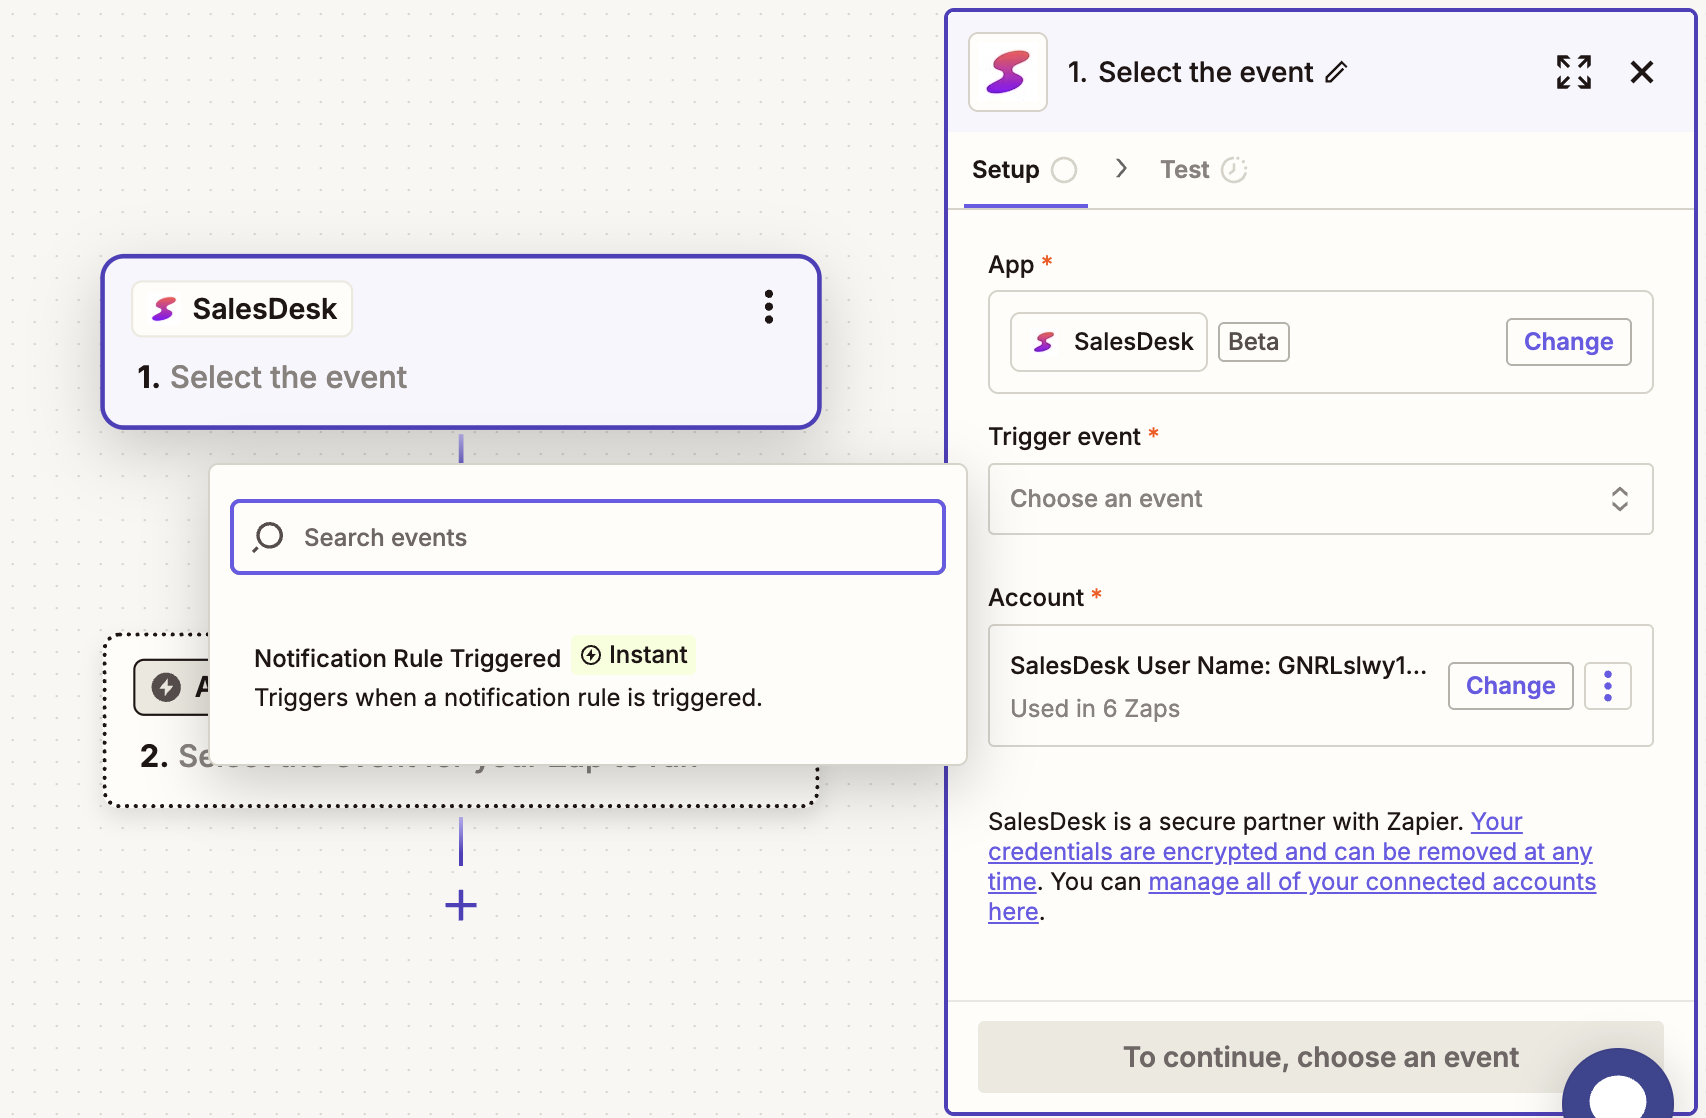Switch to the Test tab

coord(1185,170)
